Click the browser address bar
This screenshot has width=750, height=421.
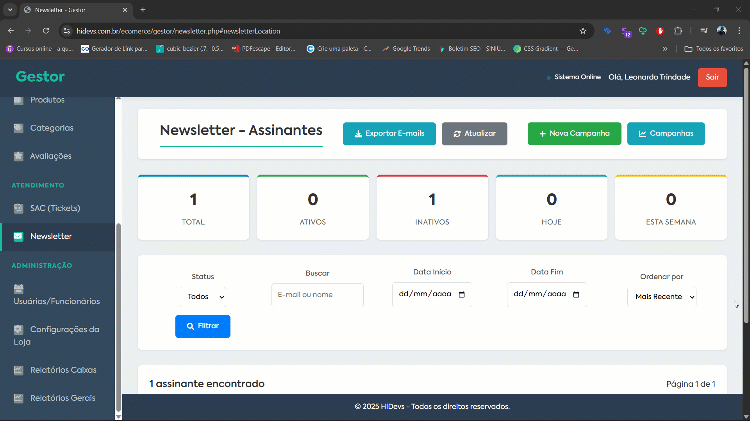click(x=325, y=31)
